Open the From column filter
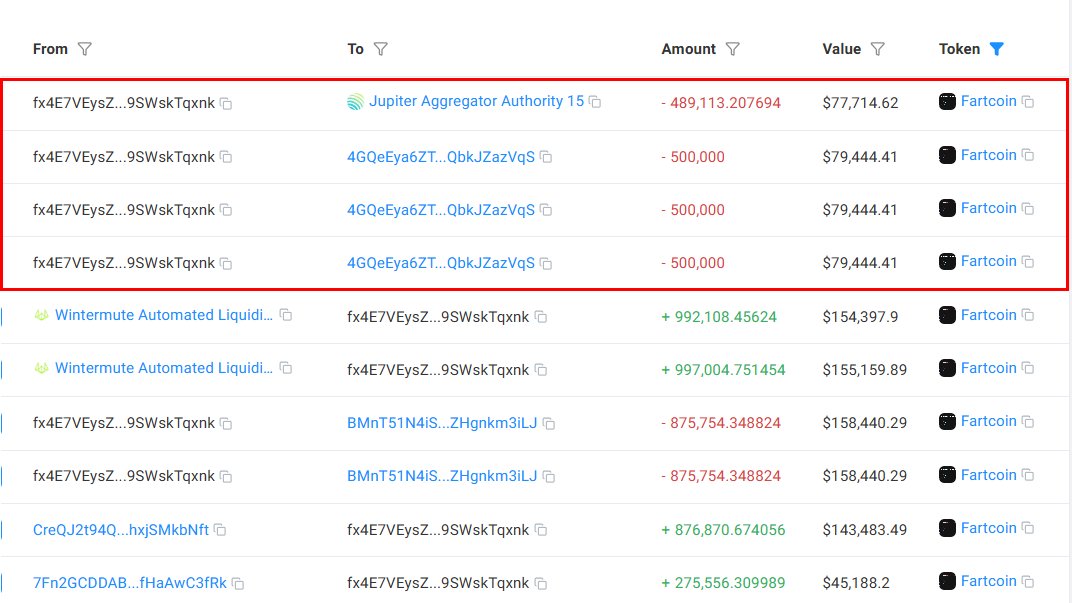Screen dimensions: 1072x603 click(x=84, y=49)
